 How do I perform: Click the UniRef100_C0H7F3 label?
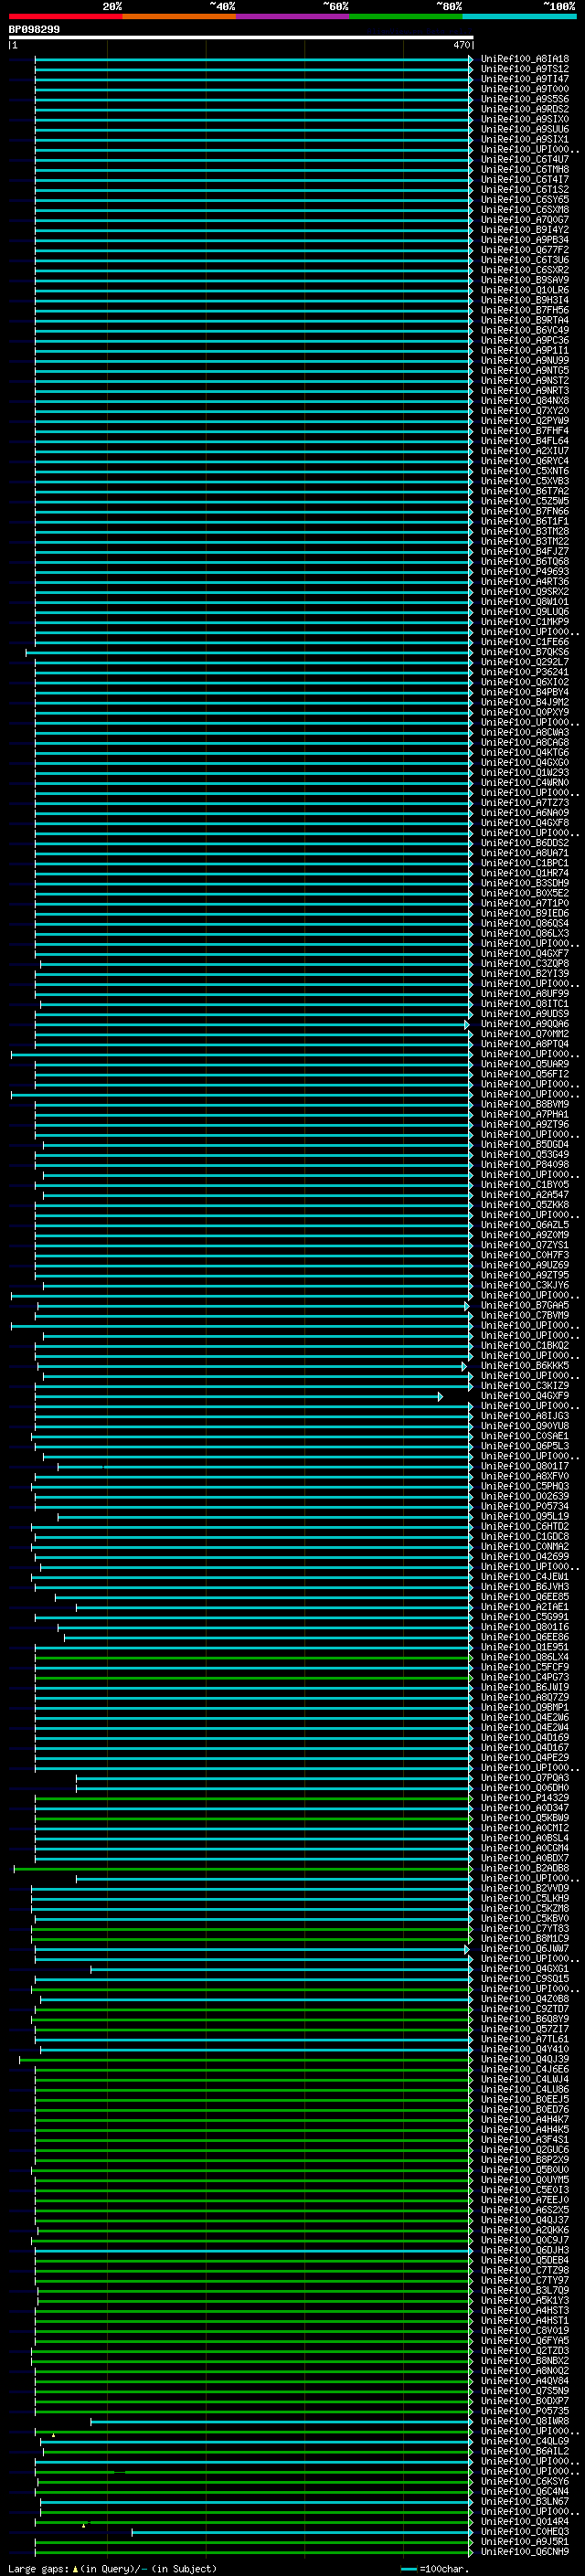coord(525,1255)
